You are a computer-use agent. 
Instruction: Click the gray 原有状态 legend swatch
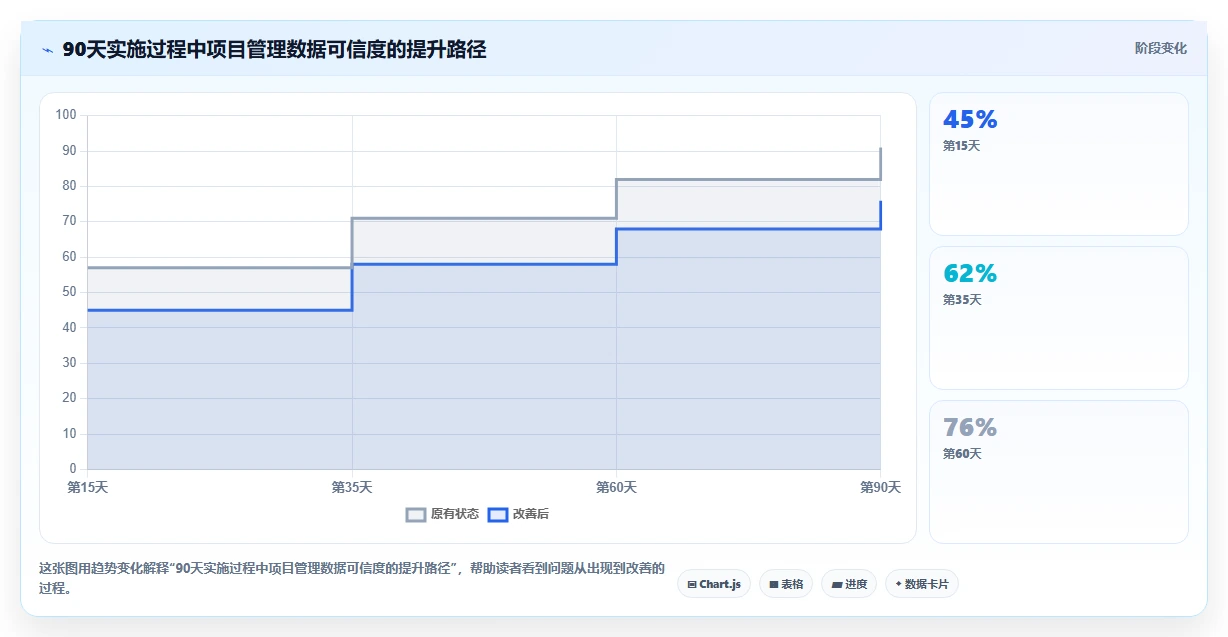[416, 514]
